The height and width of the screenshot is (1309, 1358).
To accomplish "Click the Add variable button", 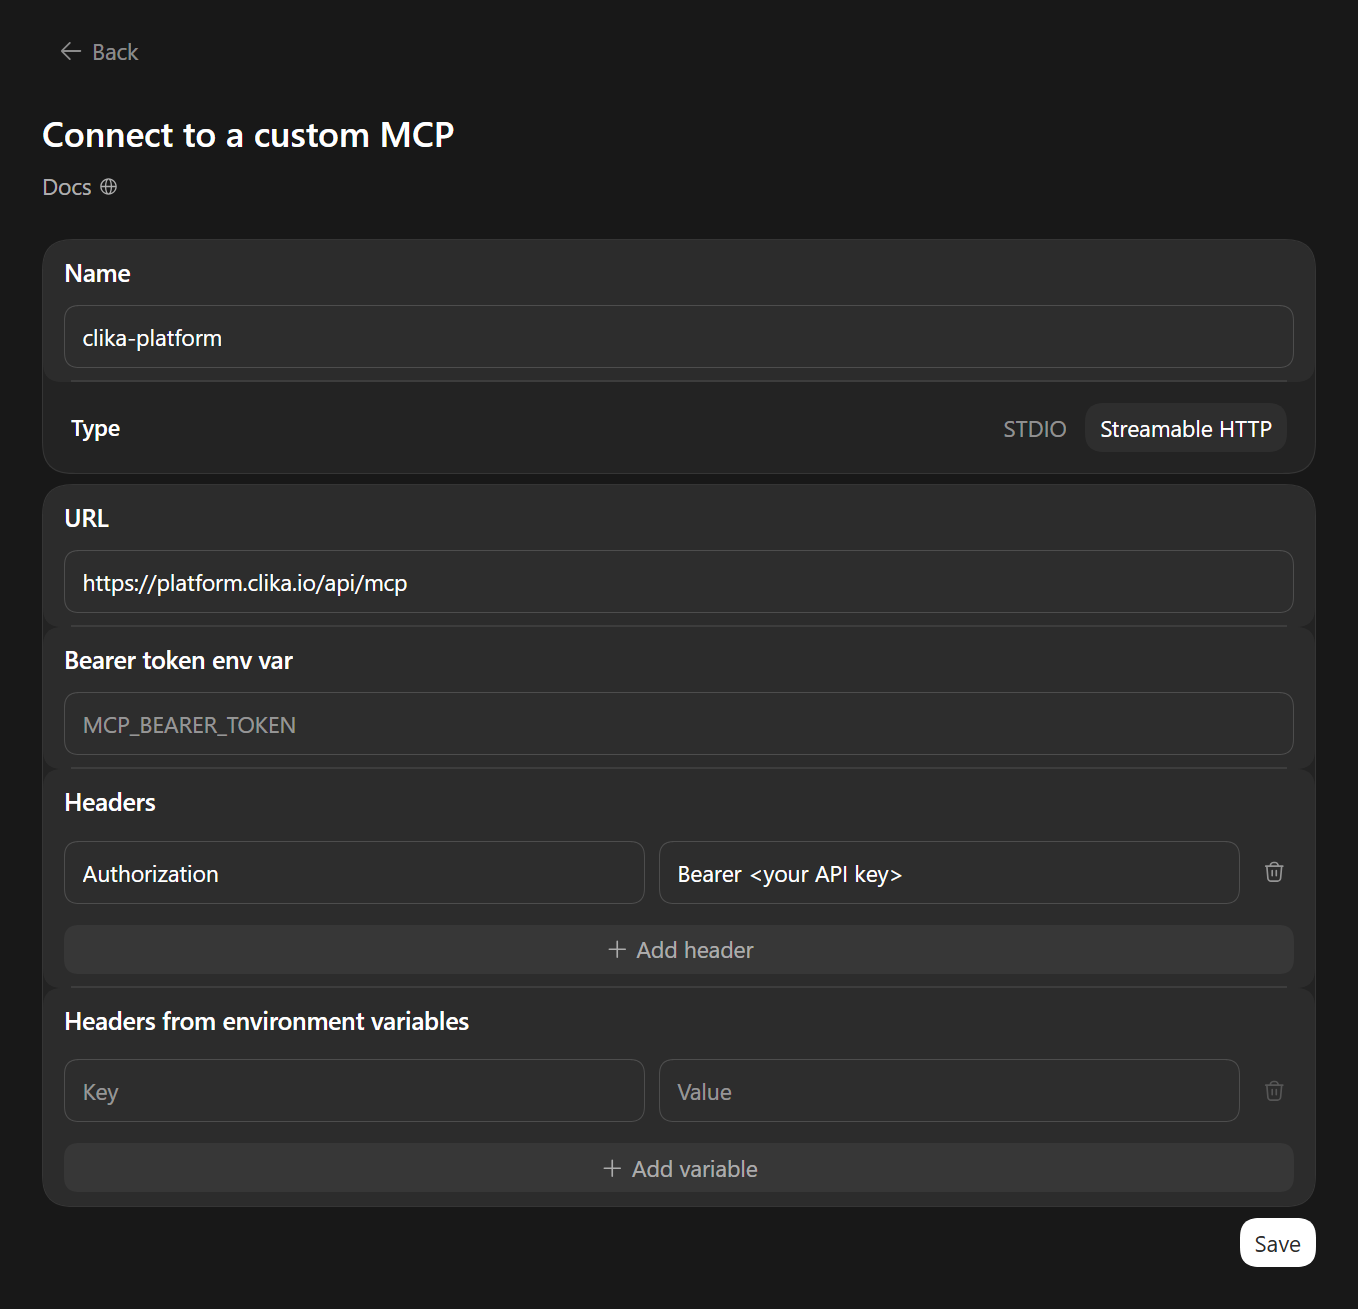I will 679,1168.
